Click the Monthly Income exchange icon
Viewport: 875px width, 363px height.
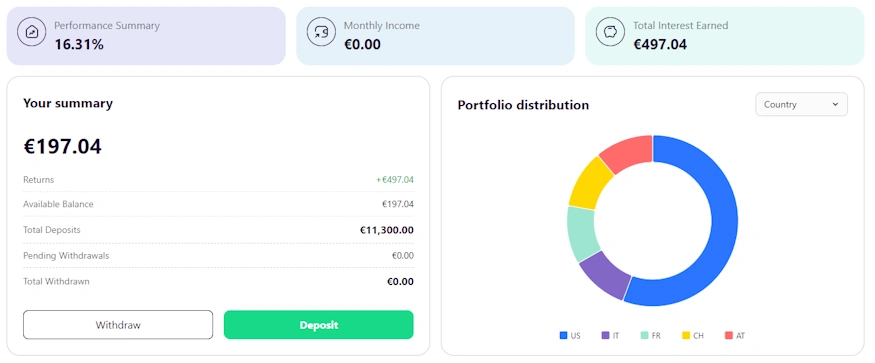[x=321, y=32]
